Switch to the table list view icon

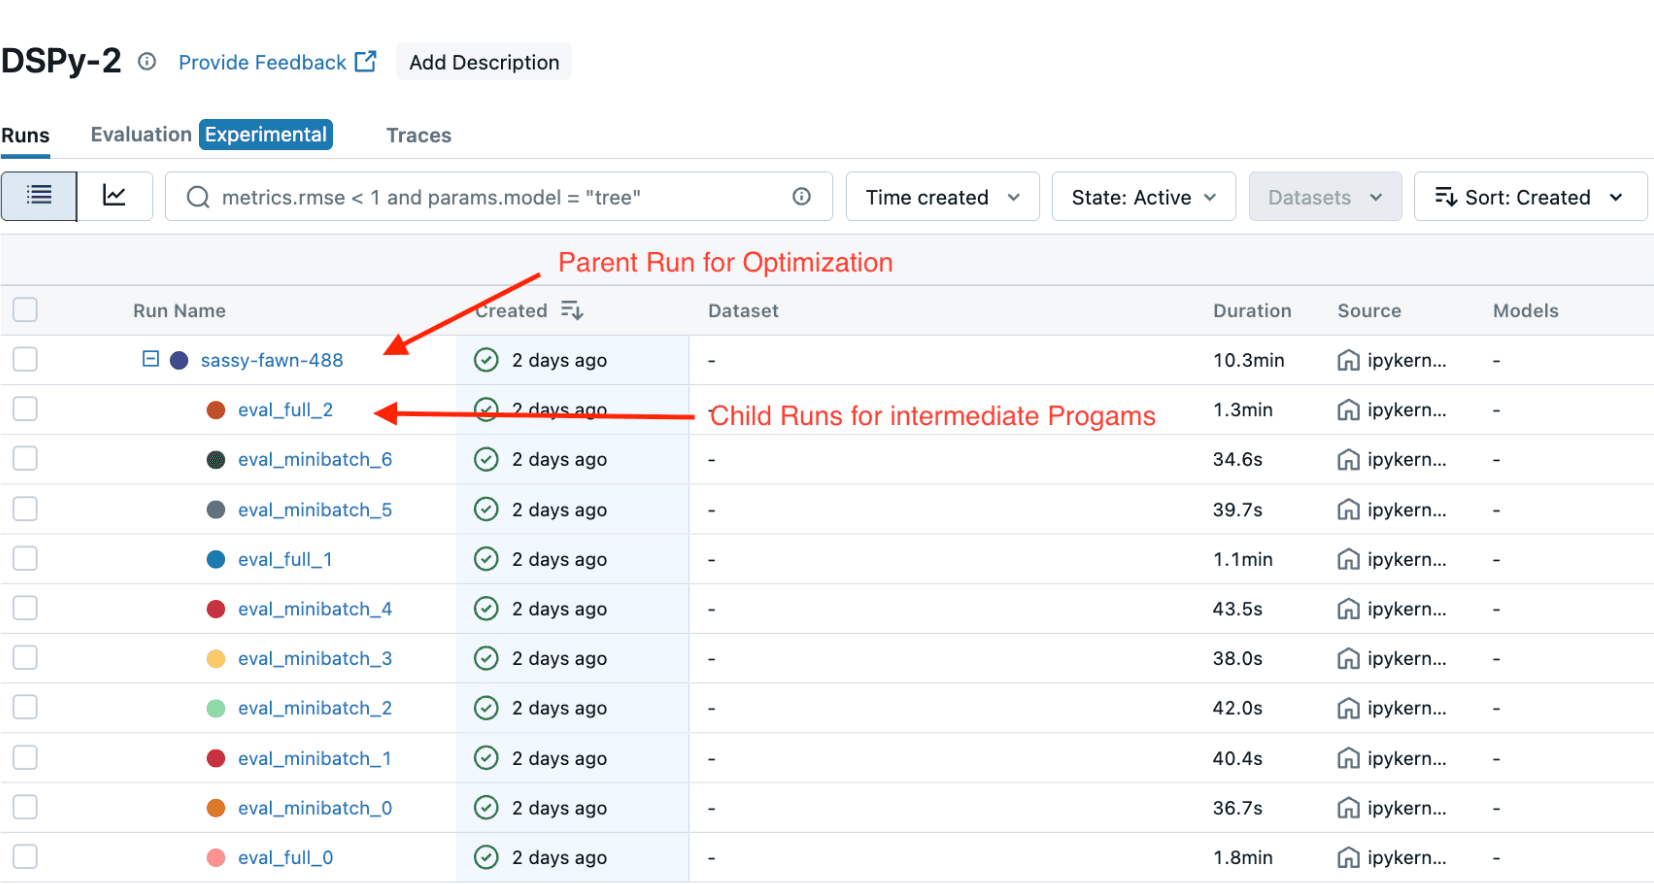(x=39, y=196)
